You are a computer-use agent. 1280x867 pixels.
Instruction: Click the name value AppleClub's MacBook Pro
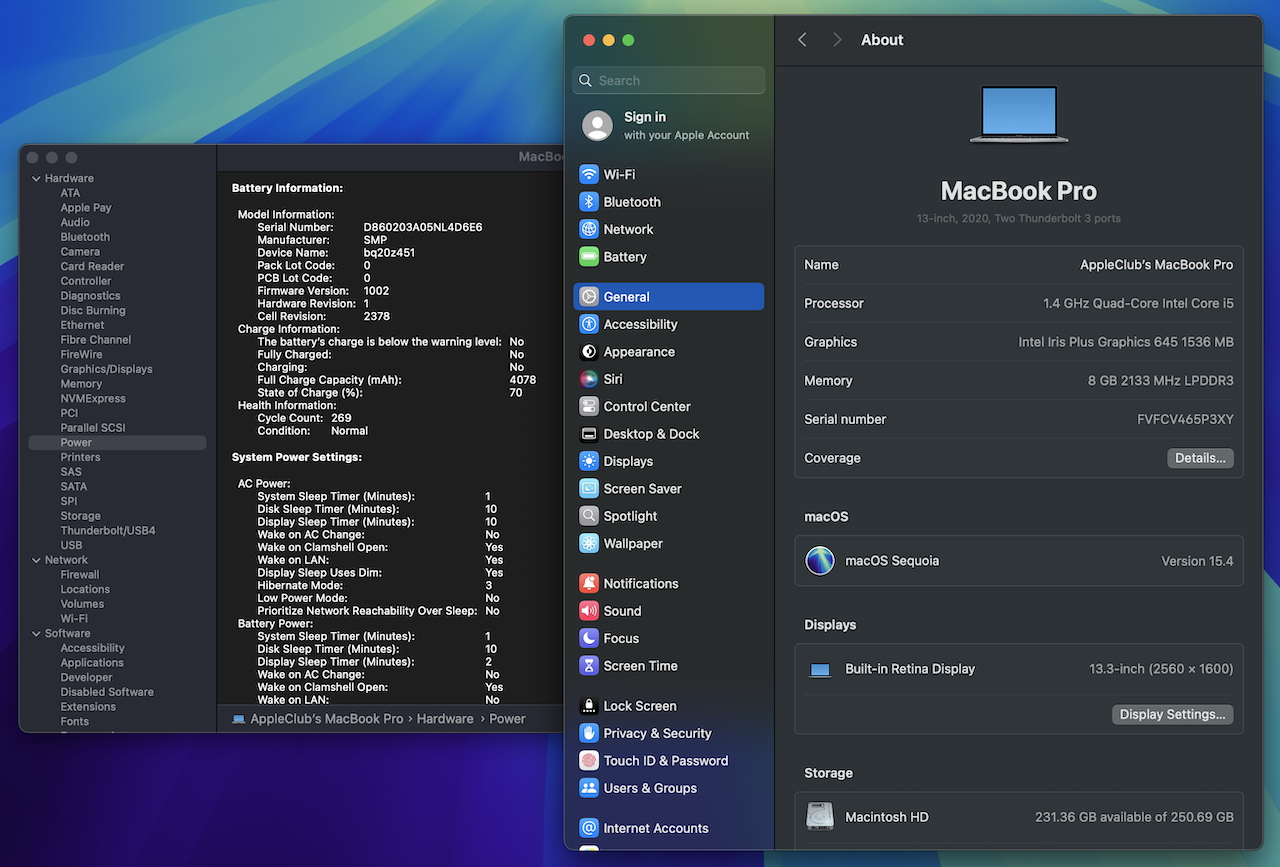(x=1157, y=265)
